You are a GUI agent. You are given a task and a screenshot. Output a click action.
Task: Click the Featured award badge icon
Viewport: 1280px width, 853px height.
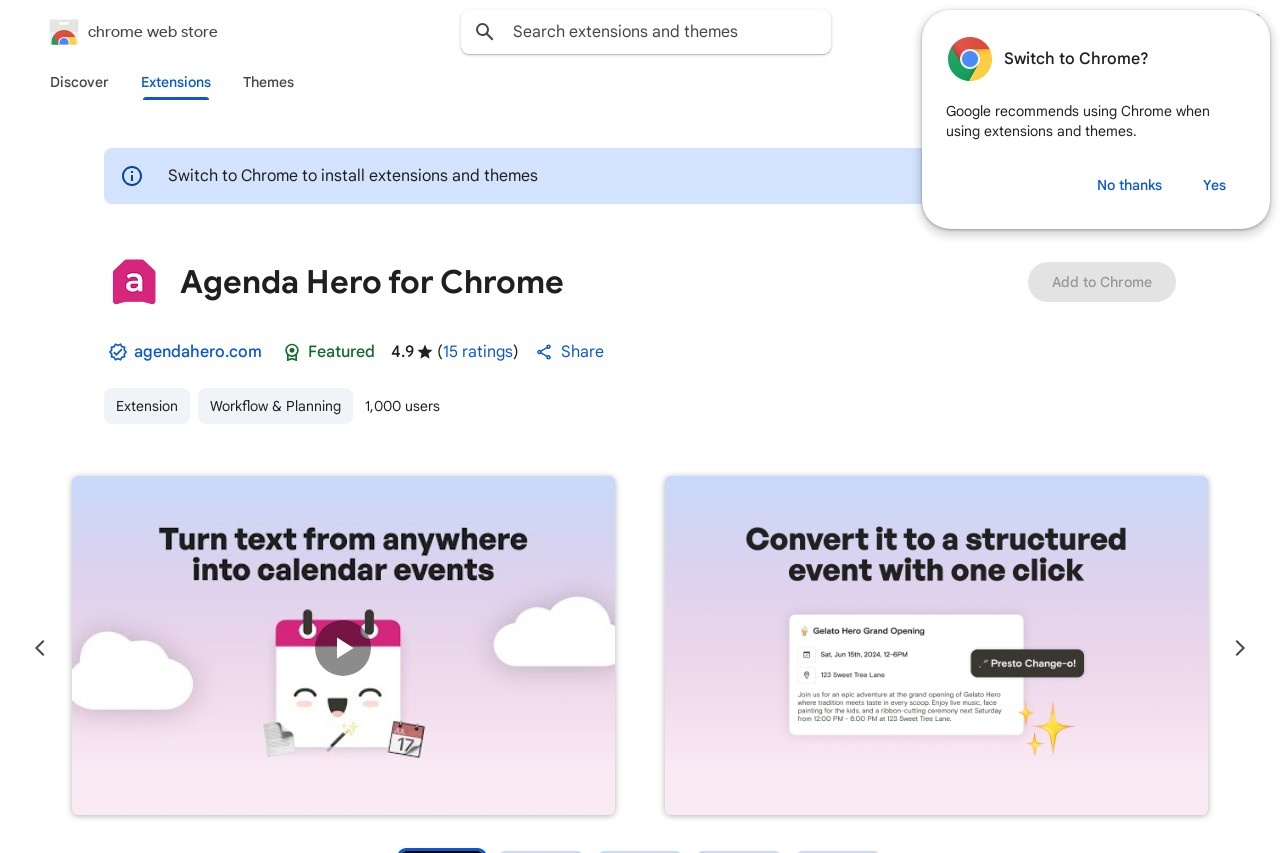tap(292, 352)
